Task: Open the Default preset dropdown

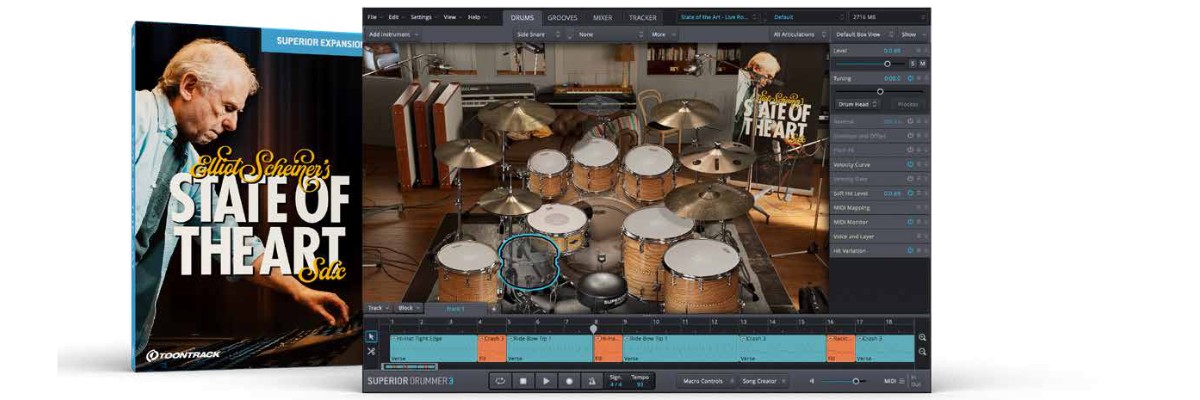Action: 807,17
